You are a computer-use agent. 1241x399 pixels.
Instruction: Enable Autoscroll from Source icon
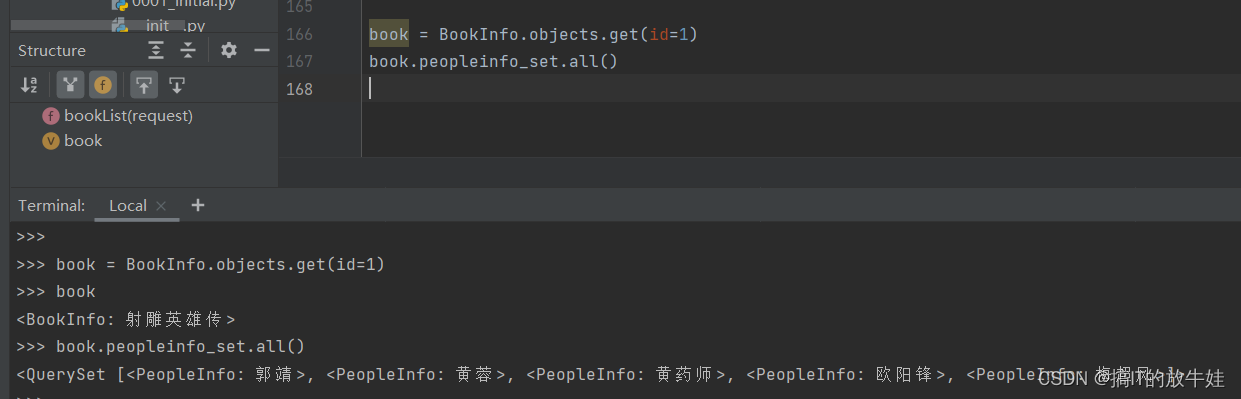click(x=177, y=85)
